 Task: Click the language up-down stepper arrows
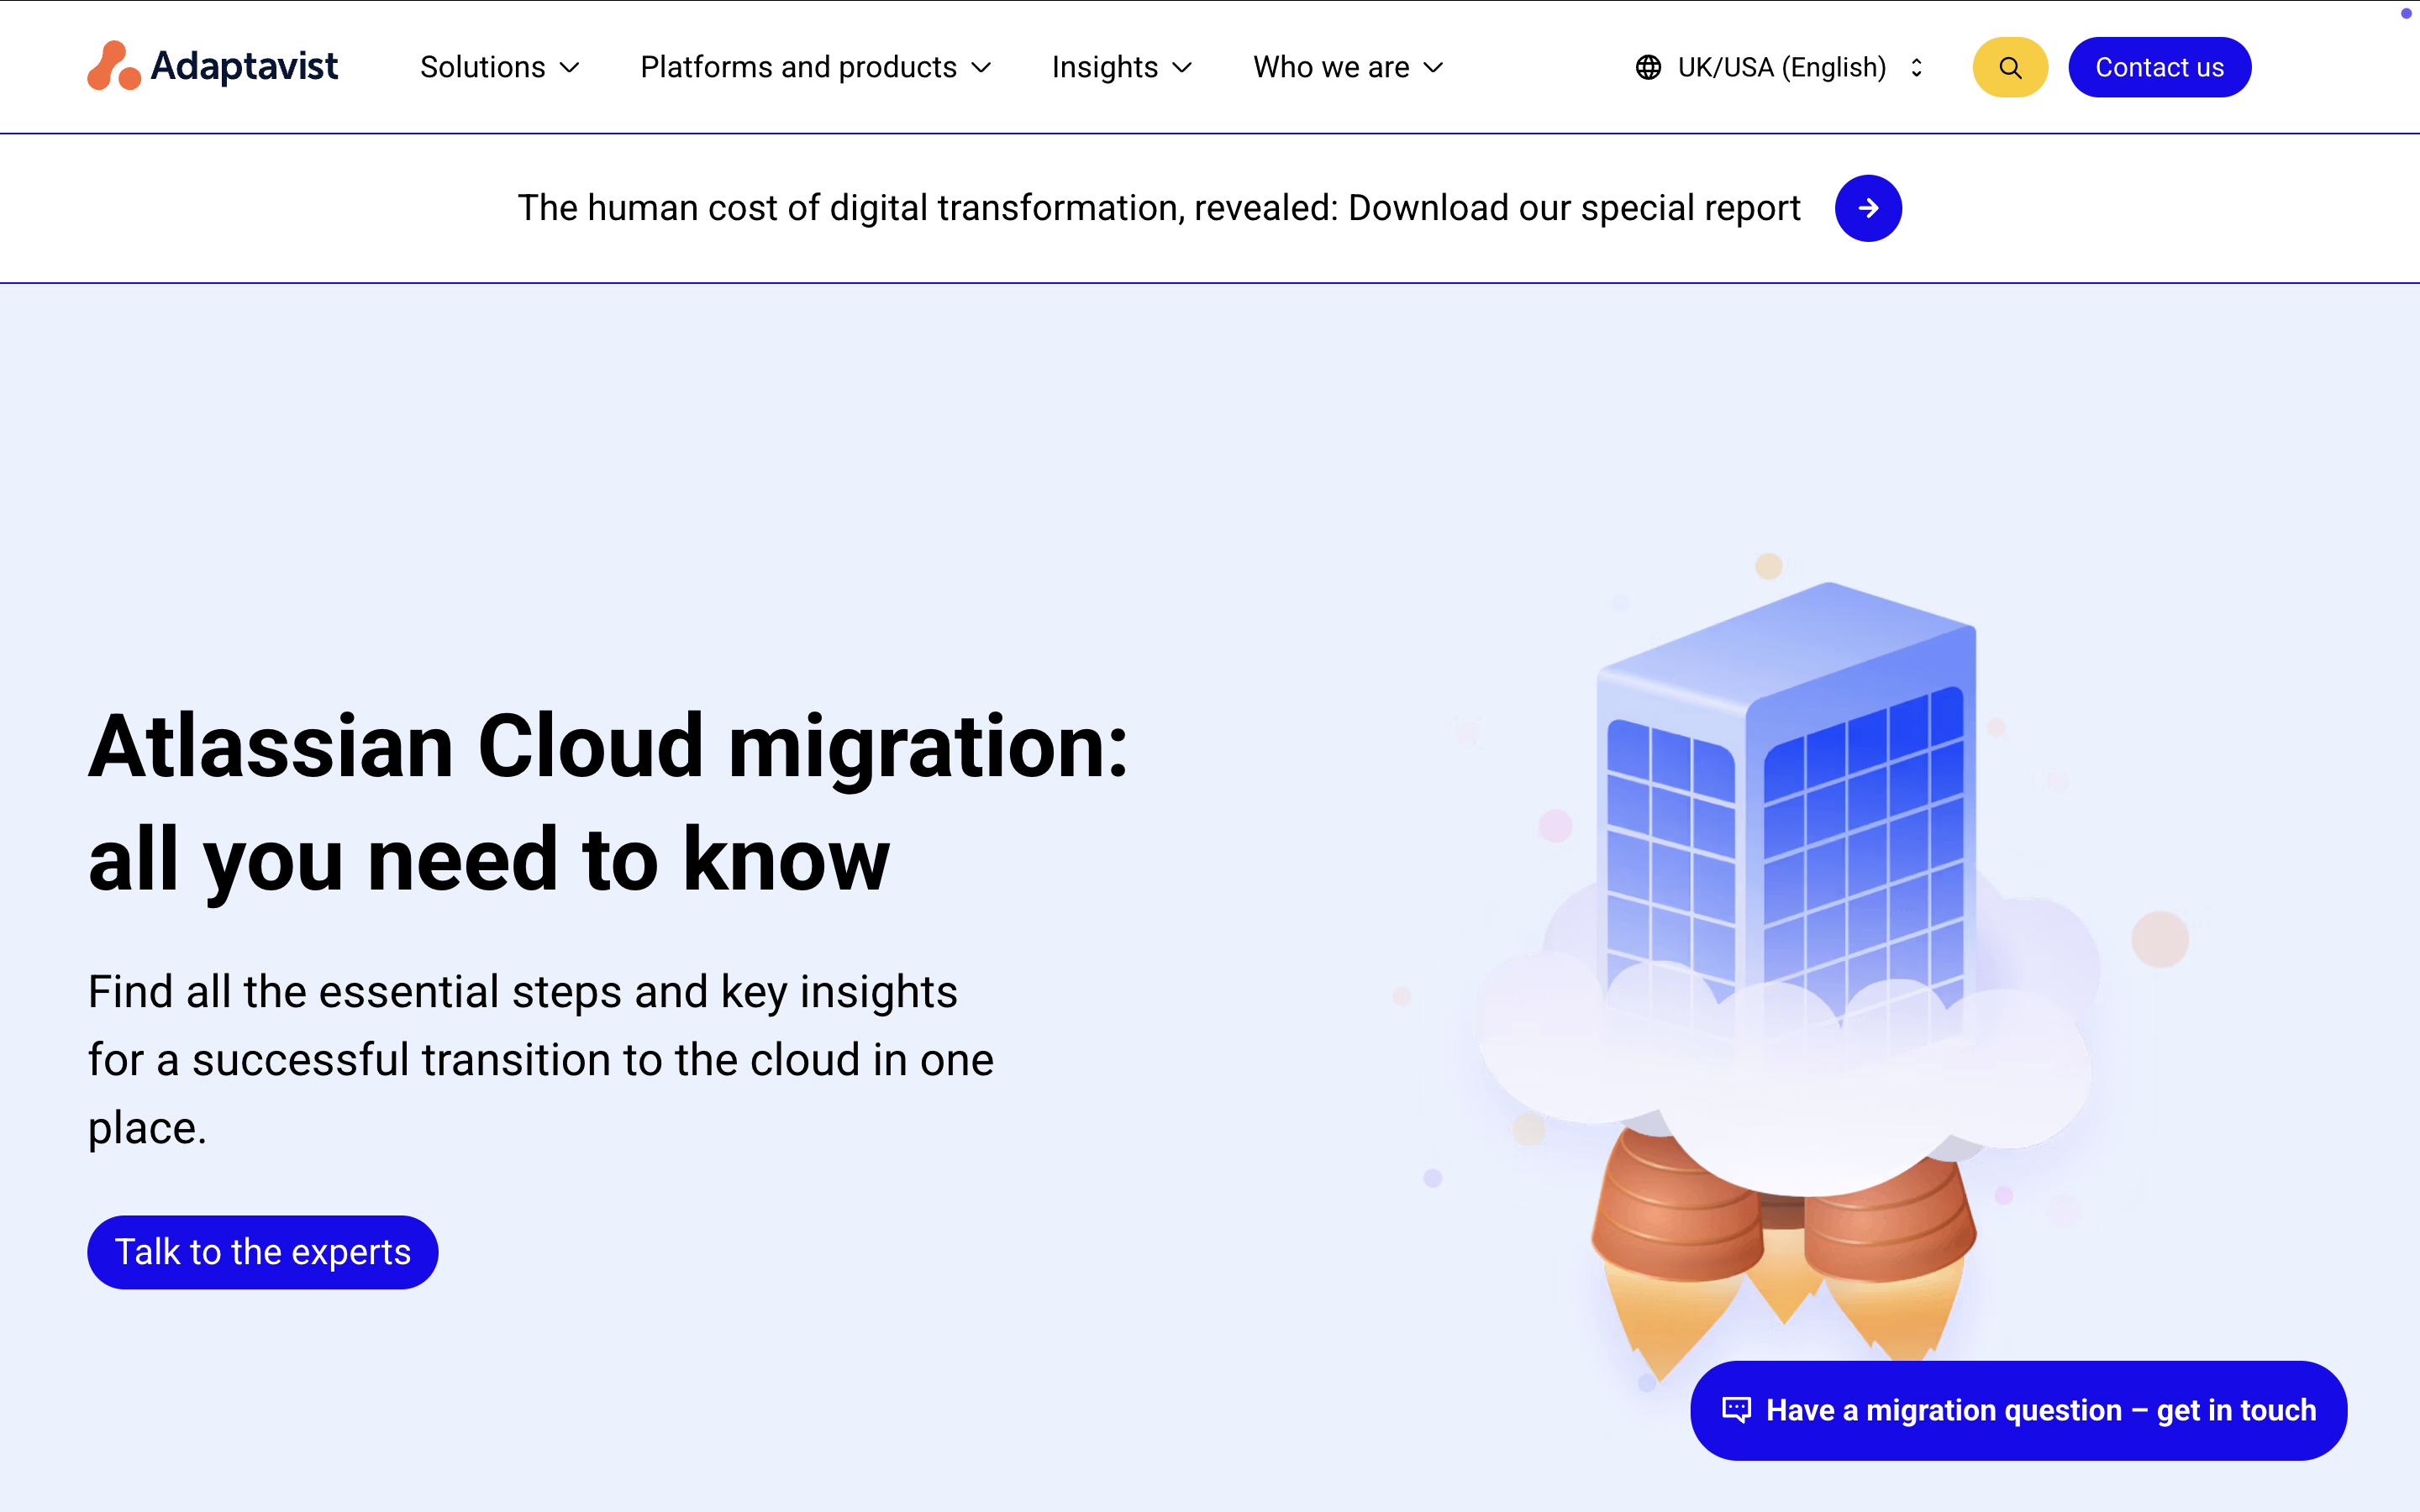(x=1916, y=67)
